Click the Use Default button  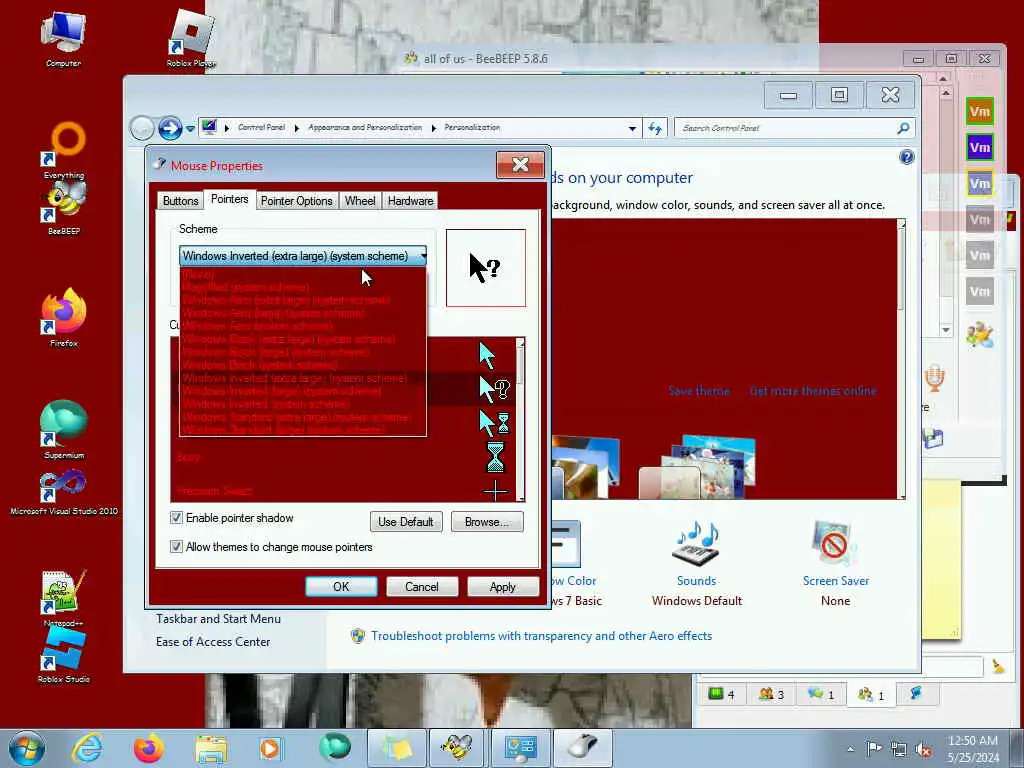click(406, 522)
